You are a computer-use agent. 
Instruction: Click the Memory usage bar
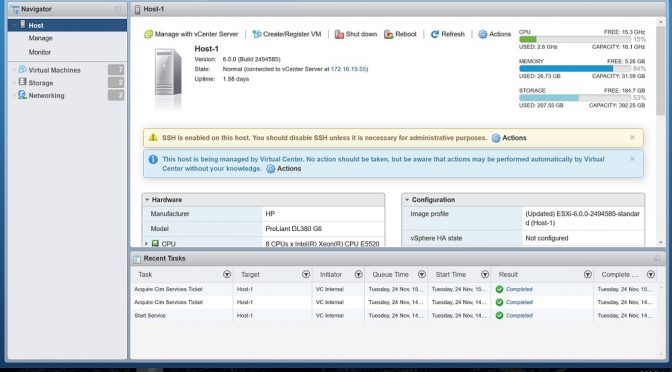tap(575, 69)
